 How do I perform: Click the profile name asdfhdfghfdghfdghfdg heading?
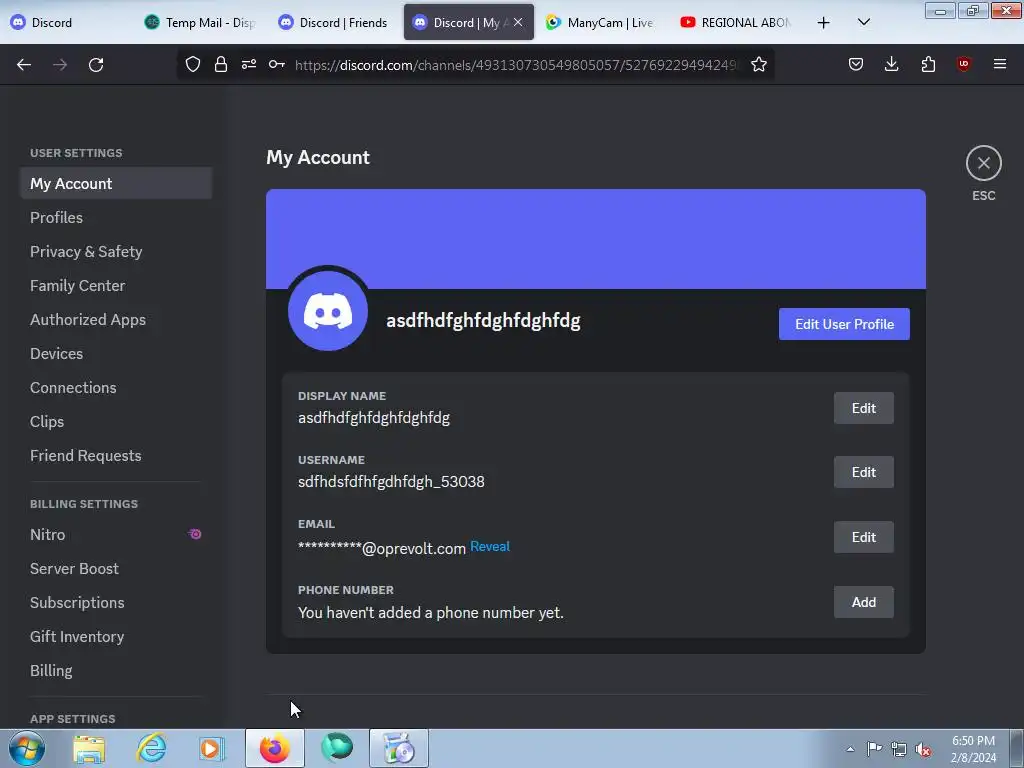(x=483, y=321)
